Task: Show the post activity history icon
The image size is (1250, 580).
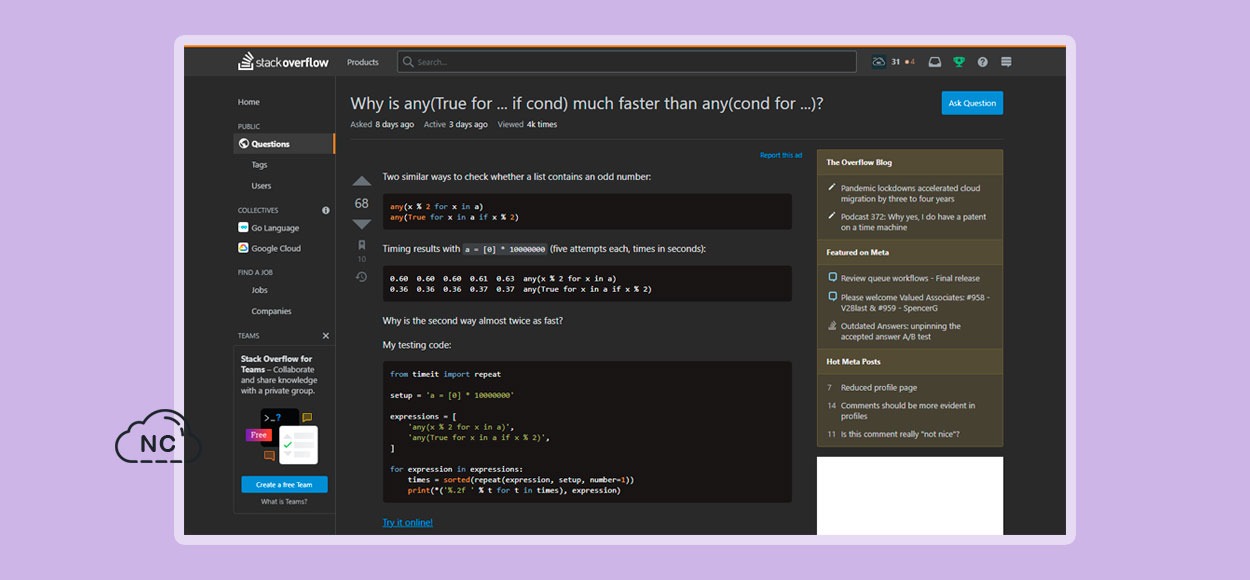Action: click(x=362, y=276)
